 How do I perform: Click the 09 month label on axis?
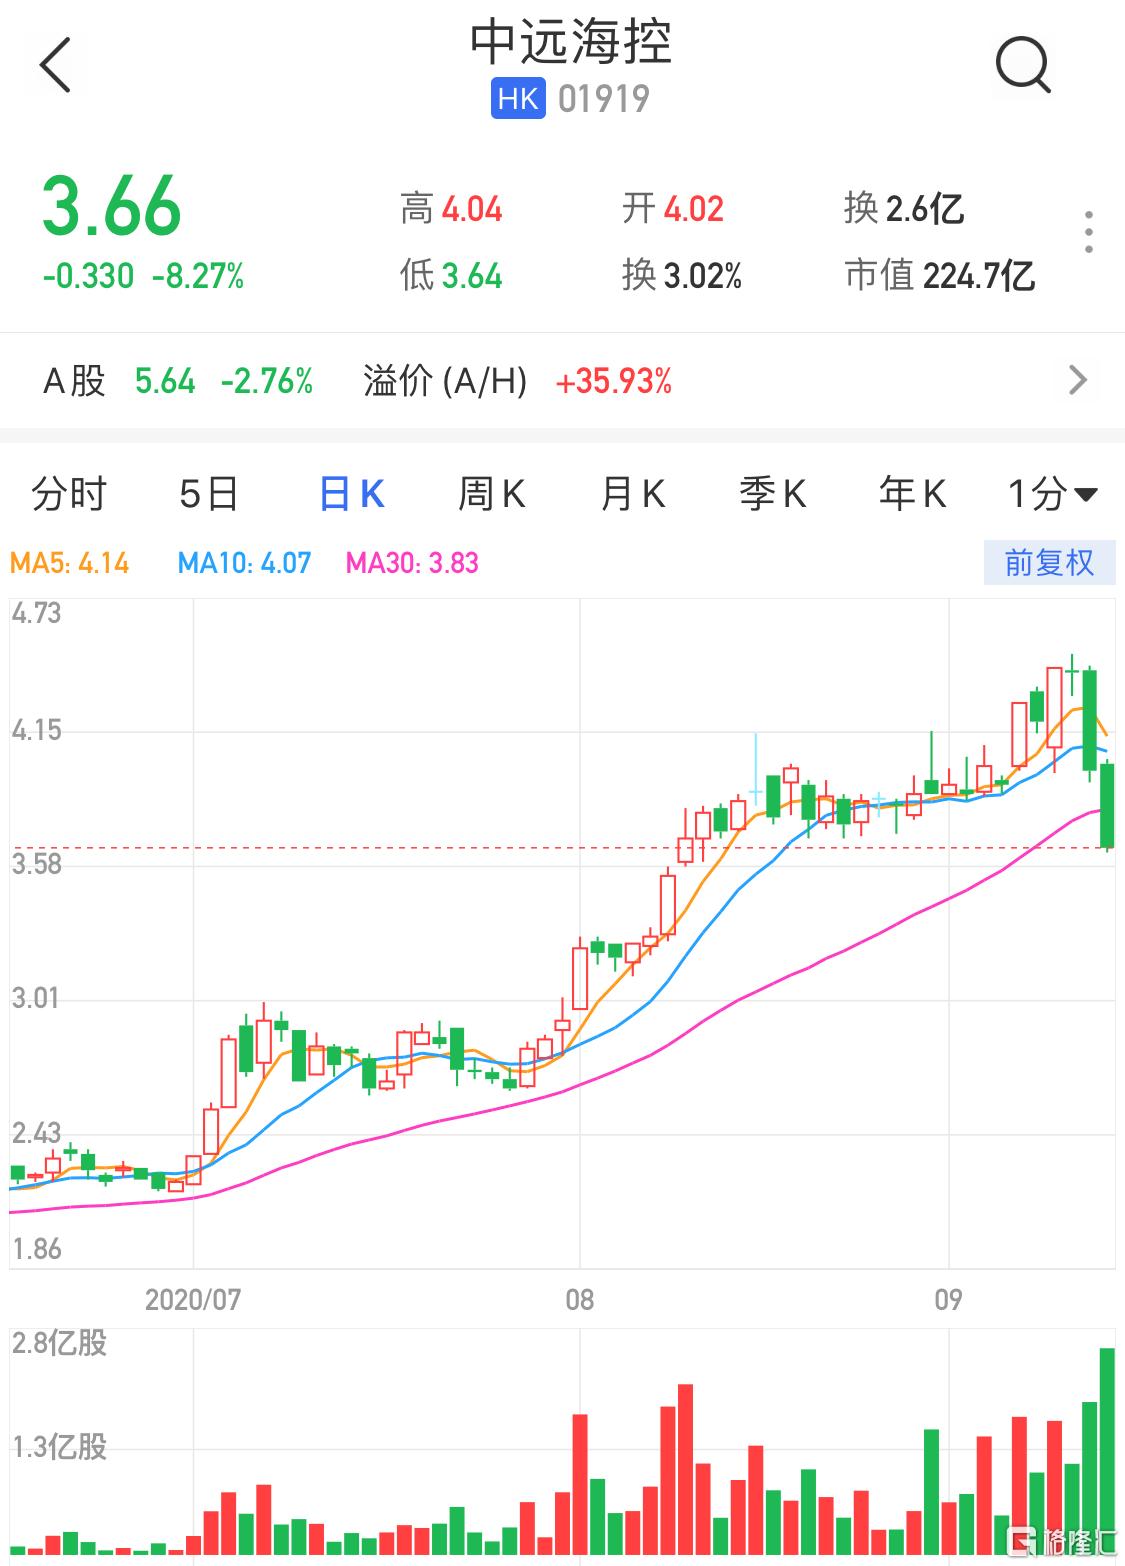(948, 1299)
